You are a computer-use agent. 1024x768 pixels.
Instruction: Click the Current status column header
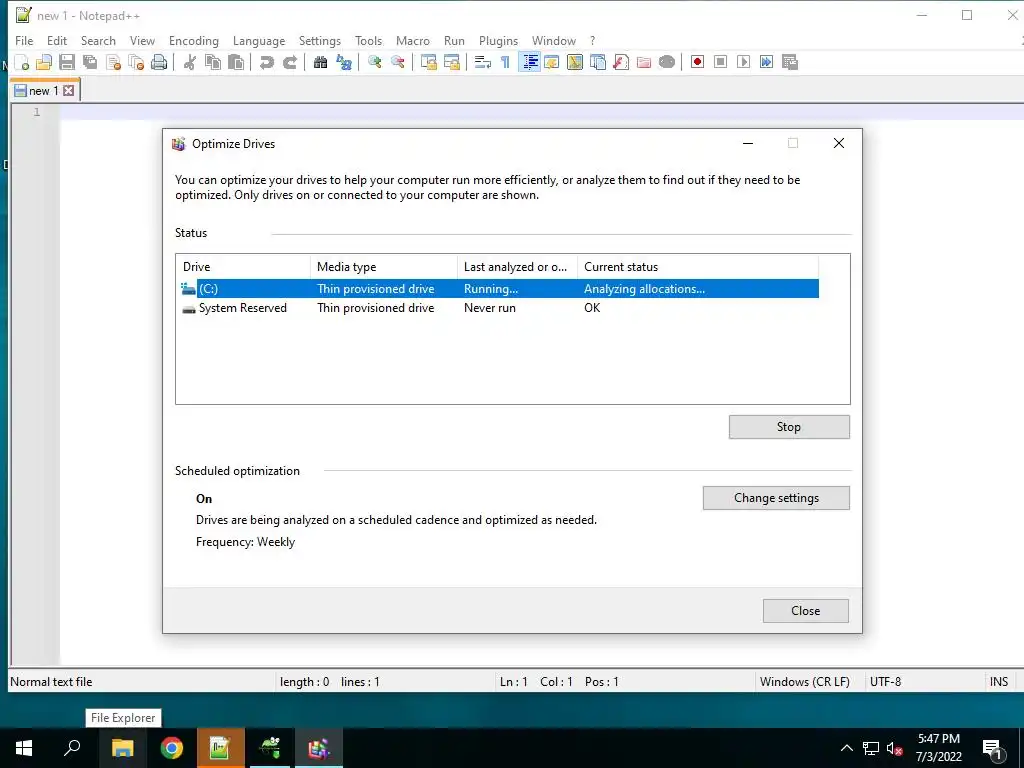[x=697, y=266]
